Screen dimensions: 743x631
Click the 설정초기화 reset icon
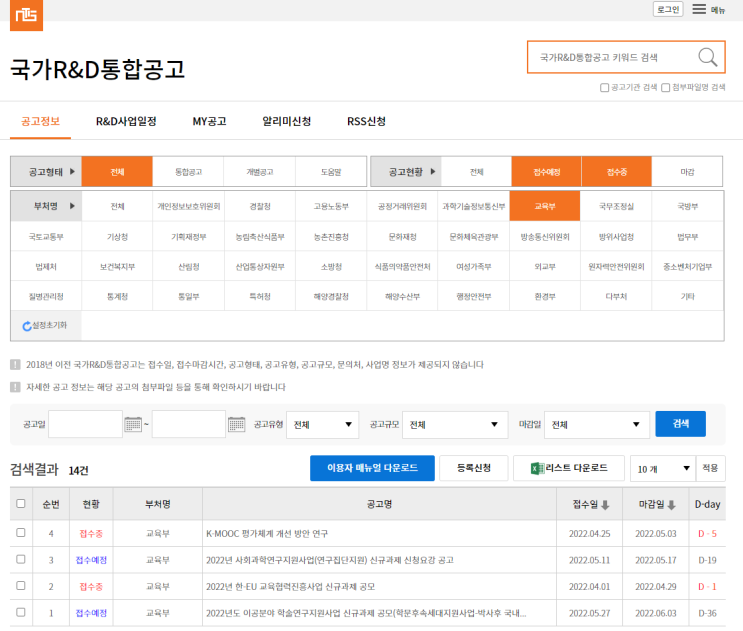pos(27,326)
